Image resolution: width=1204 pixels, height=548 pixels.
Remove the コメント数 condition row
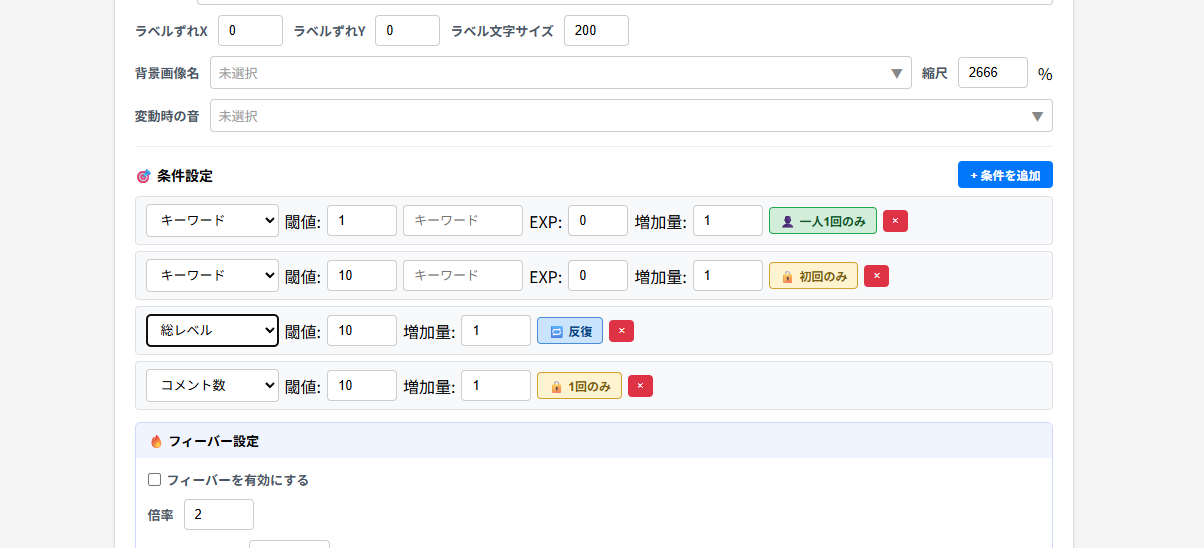(640, 385)
